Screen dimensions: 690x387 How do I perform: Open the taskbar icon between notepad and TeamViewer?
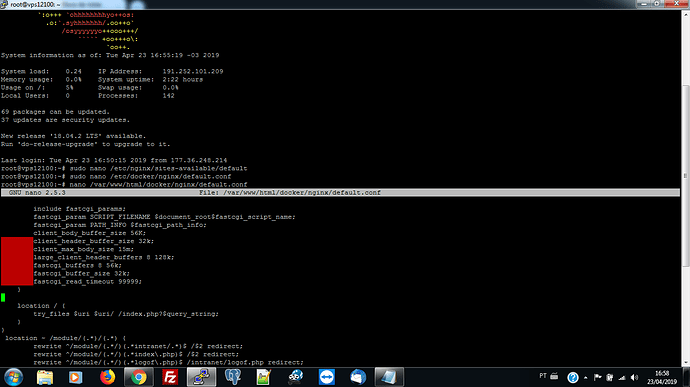coord(295,377)
